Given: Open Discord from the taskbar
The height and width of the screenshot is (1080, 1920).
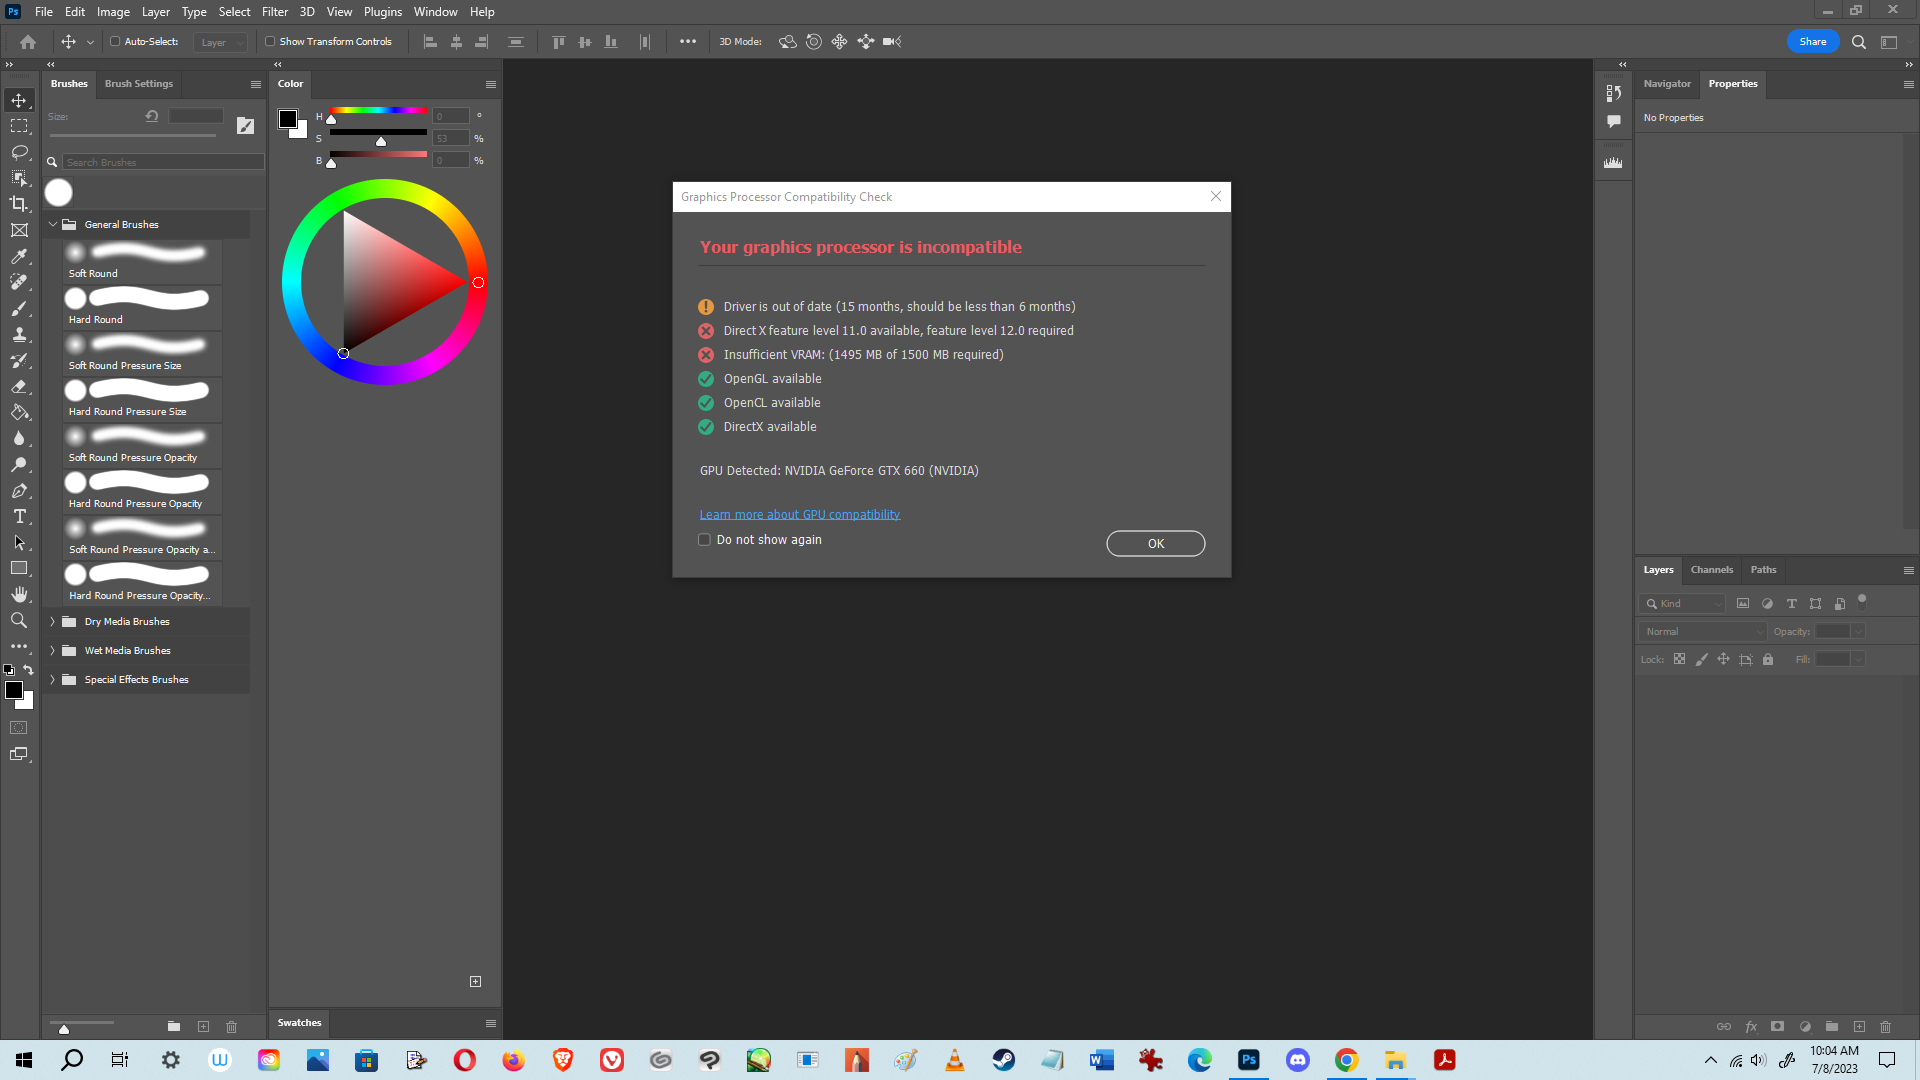Looking at the screenshot, I should tap(1298, 1060).
